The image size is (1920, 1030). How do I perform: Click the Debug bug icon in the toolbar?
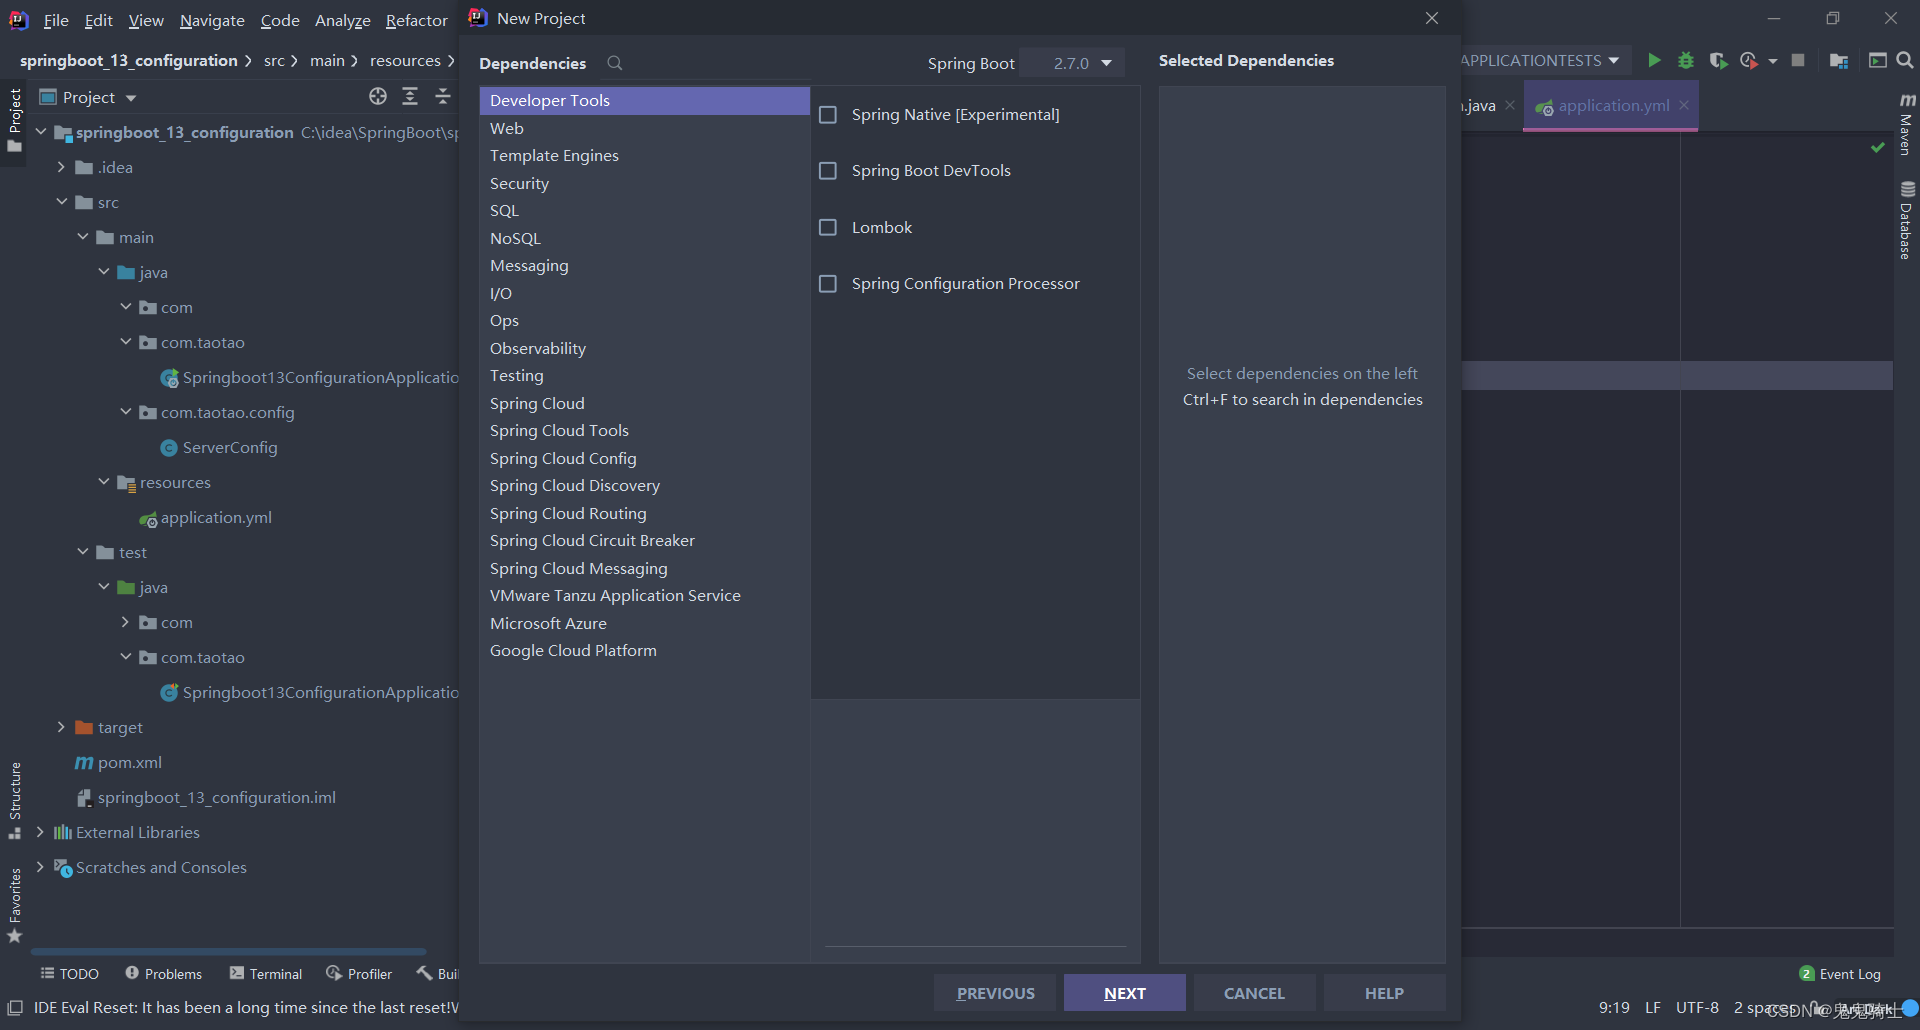pos(1686,61)
